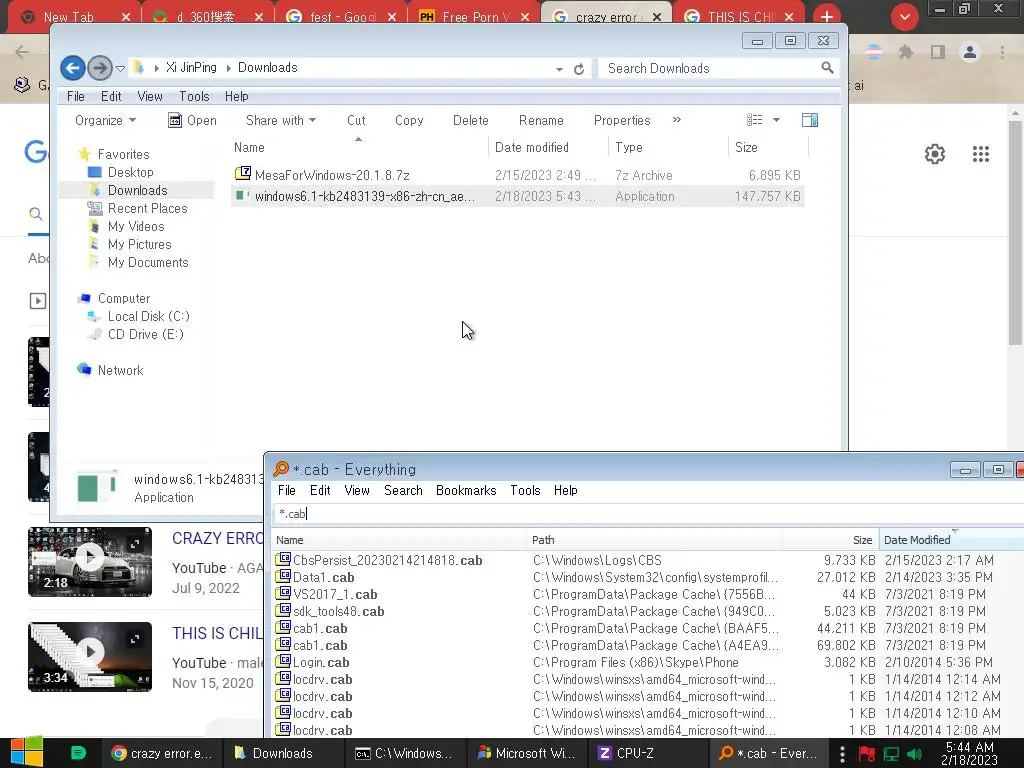Image resolution: width=1024 pixels, height=768 pixels.
Task: Click Delete in the Explorer toolbar
Action: tap(471, 120)
